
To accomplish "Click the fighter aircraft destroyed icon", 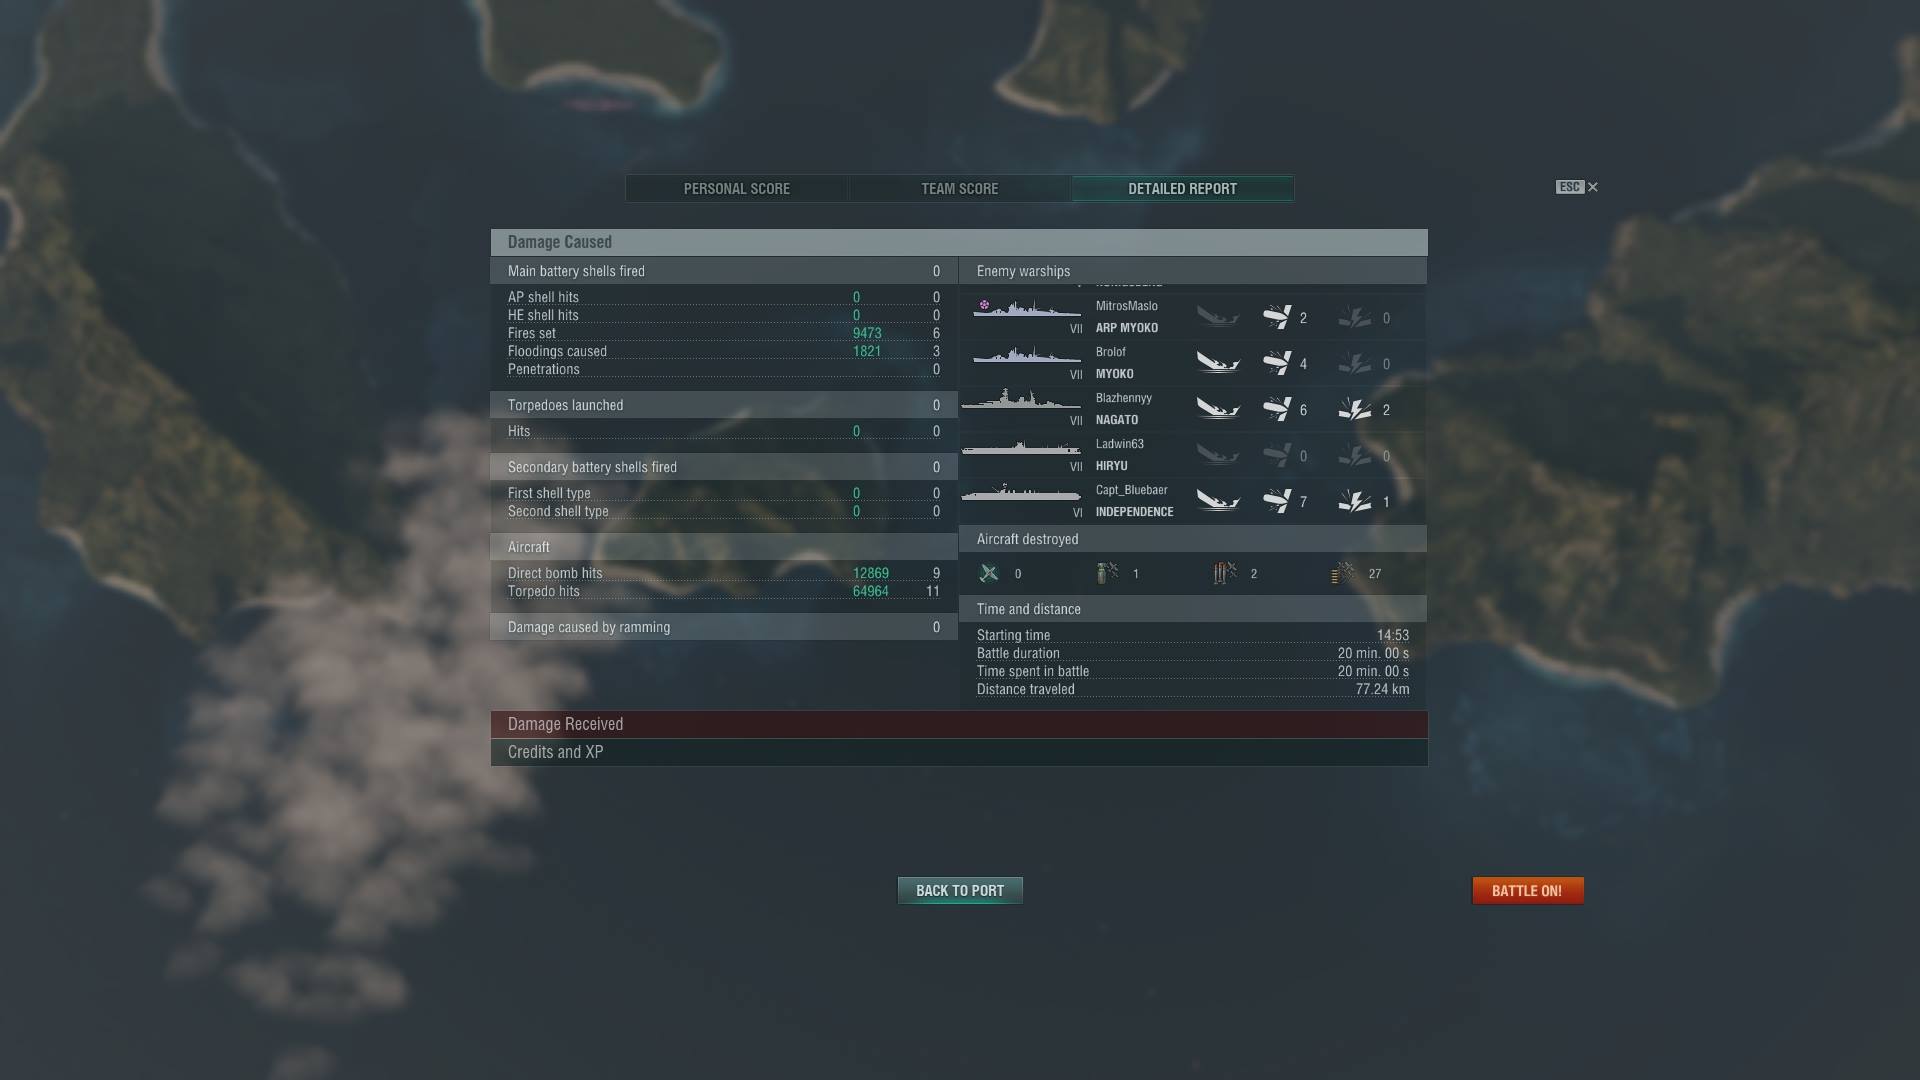I will (x=989, y=573).
